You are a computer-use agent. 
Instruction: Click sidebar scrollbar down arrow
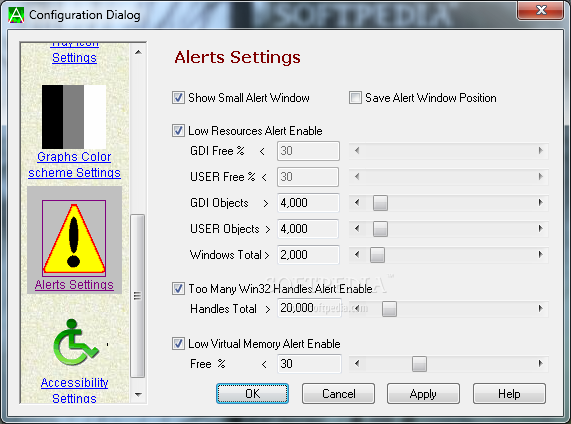(138, 394)
